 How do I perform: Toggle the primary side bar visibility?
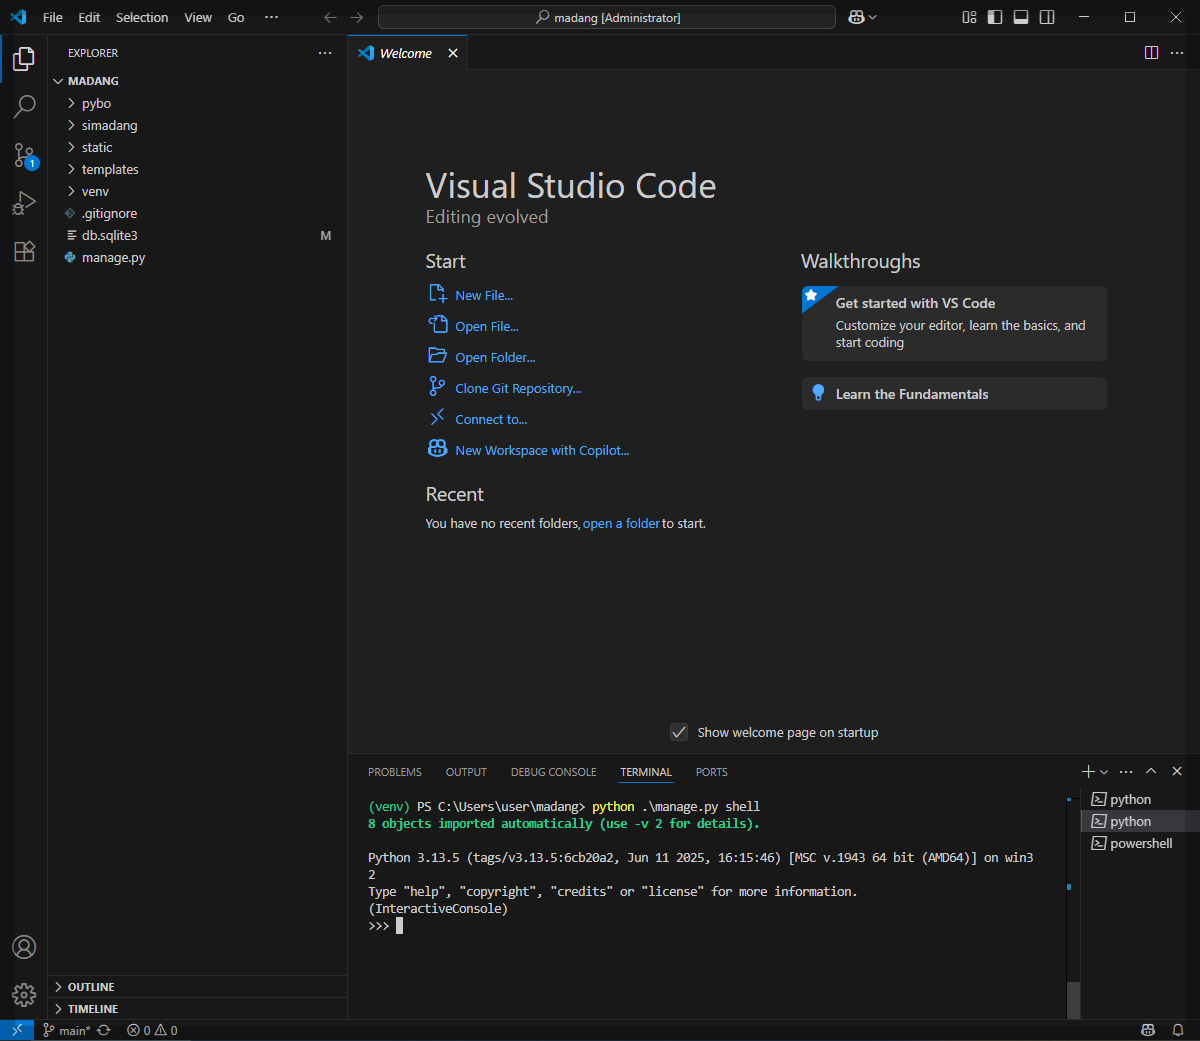coord(995,17)
